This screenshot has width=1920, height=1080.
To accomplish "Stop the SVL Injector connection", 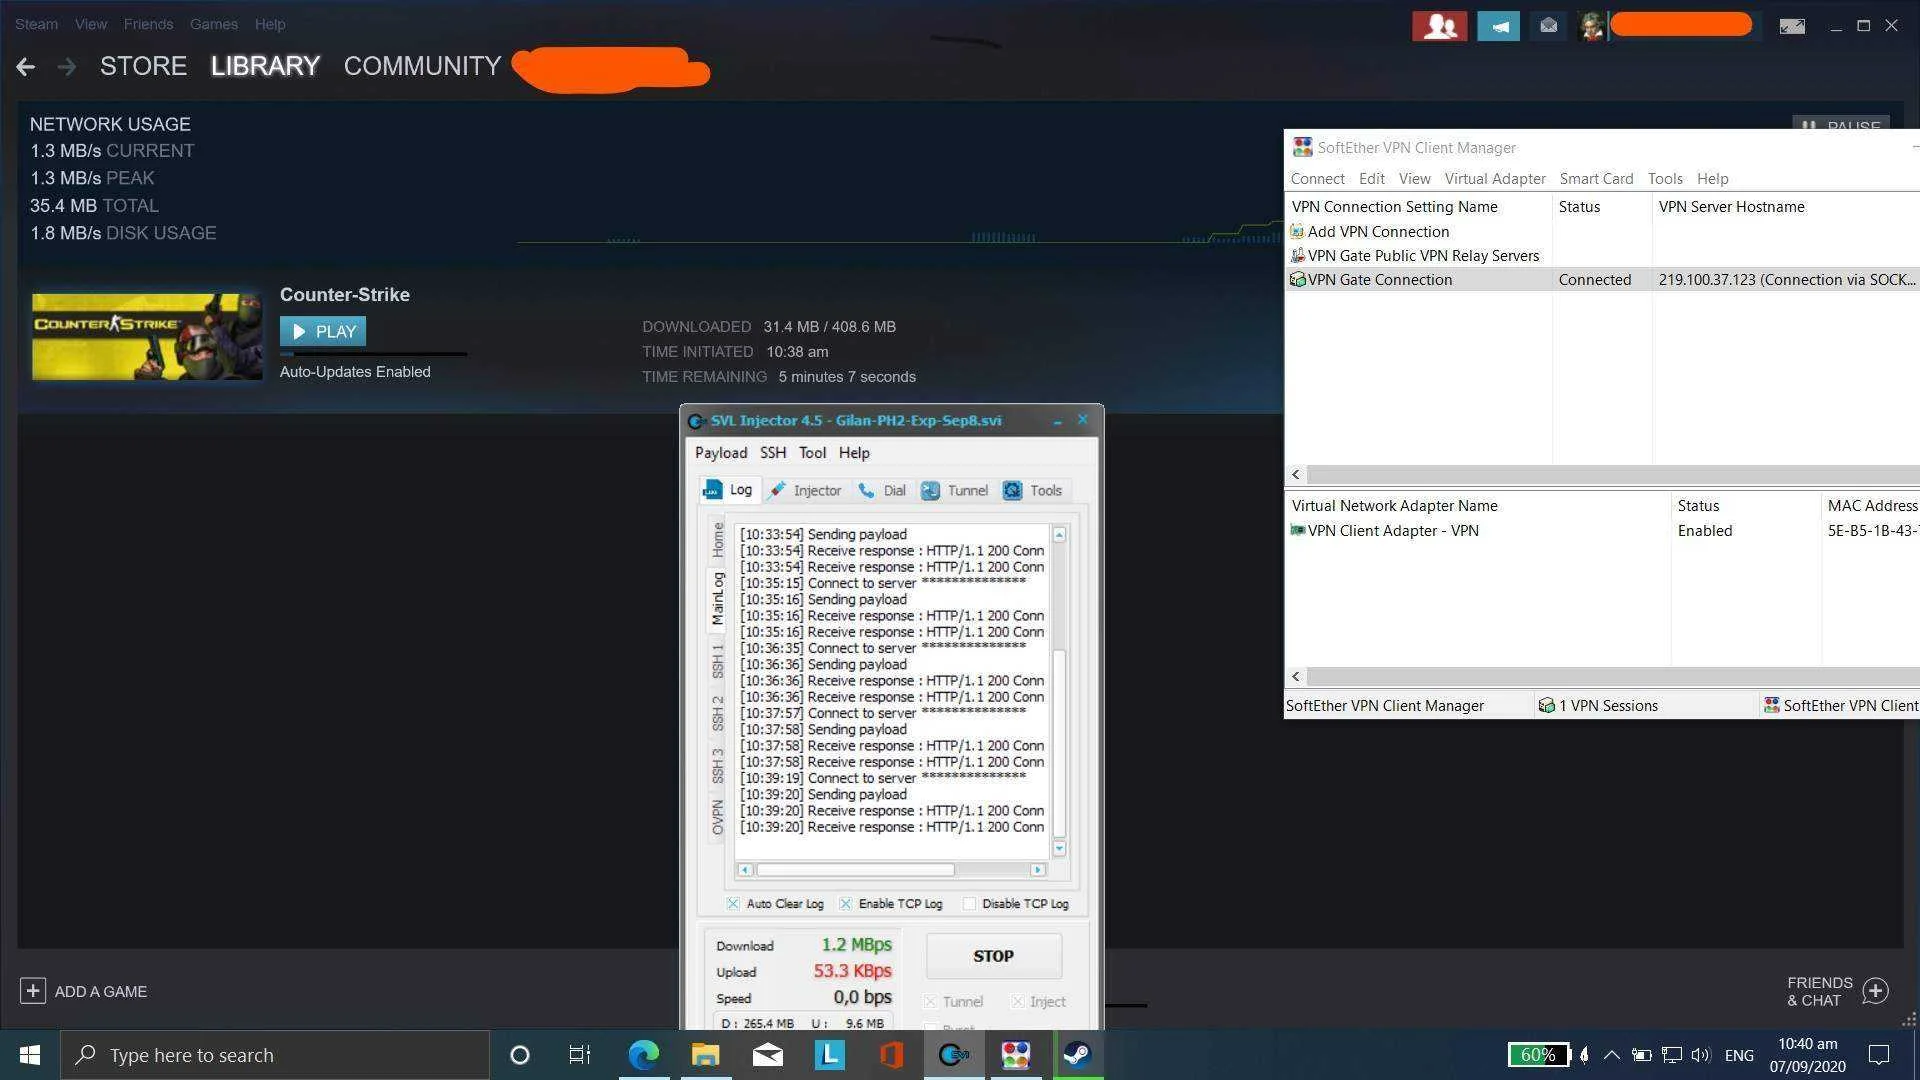I will tap(993, 956).
